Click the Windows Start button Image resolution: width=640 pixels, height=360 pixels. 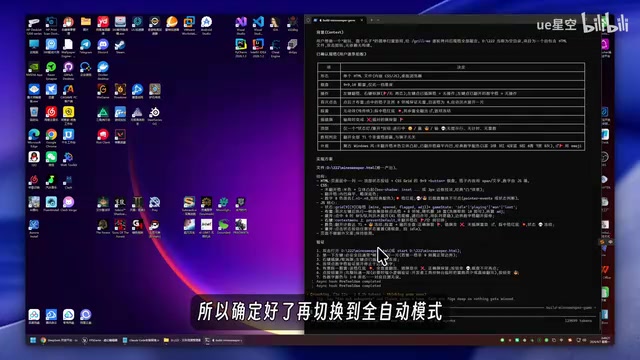click(33, 340)
